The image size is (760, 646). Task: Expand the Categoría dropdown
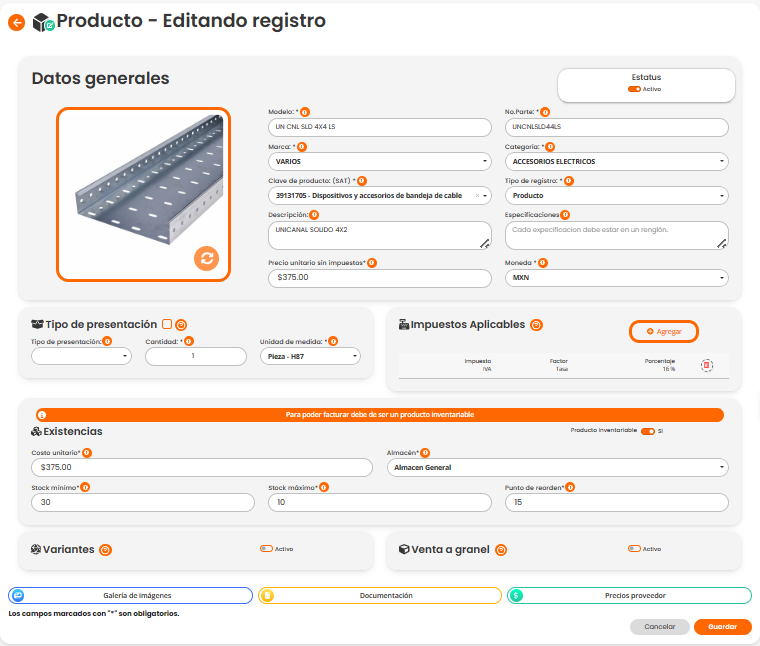pos(616,161)
